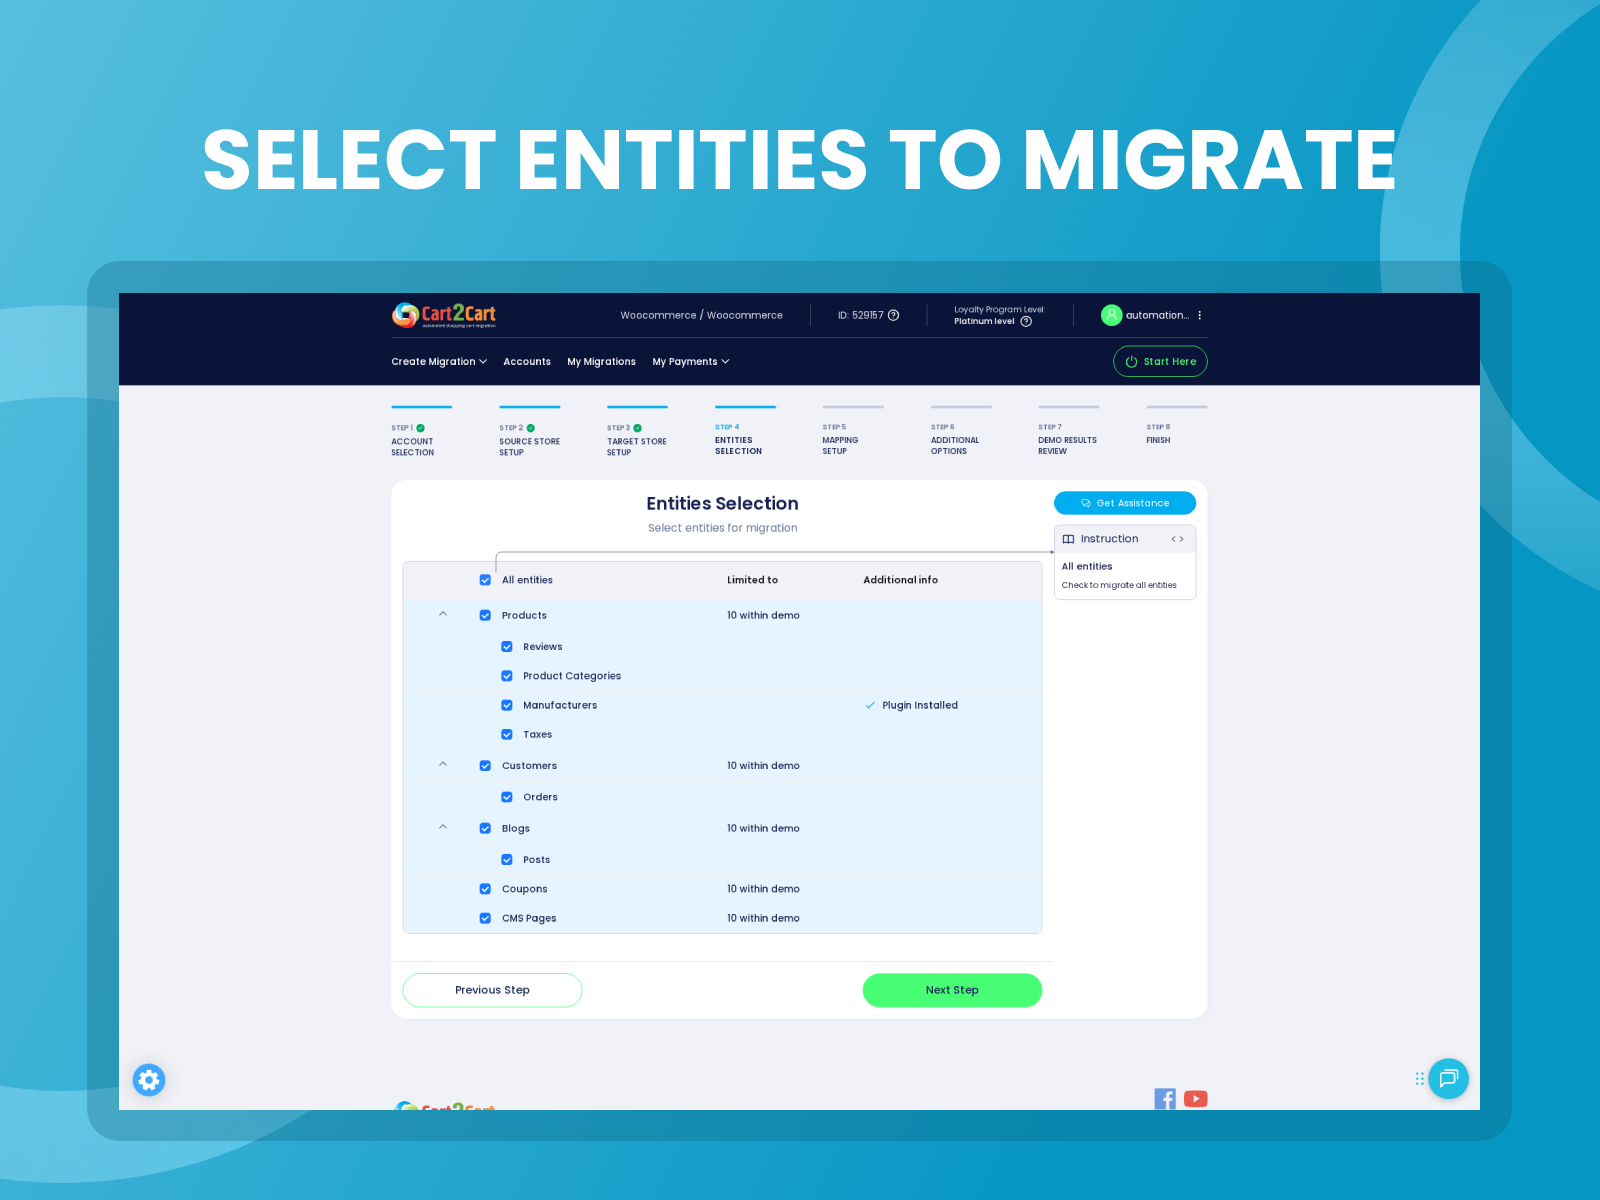
Task: Collapse the Customers group chevron
Action: pyautogui.click(x=443, y=764)
